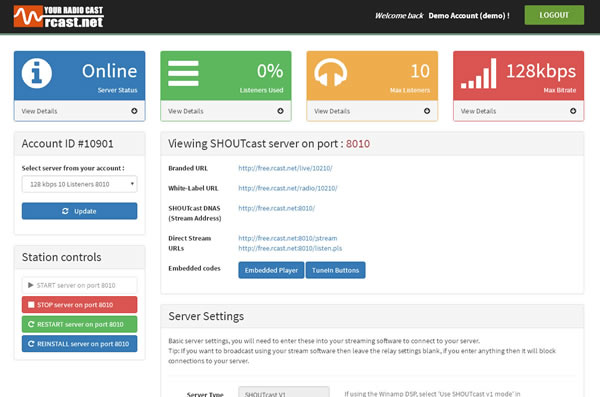Open View Details under Max Listeners
Viewport: 600px width, 397px height.
pos(372,111)
